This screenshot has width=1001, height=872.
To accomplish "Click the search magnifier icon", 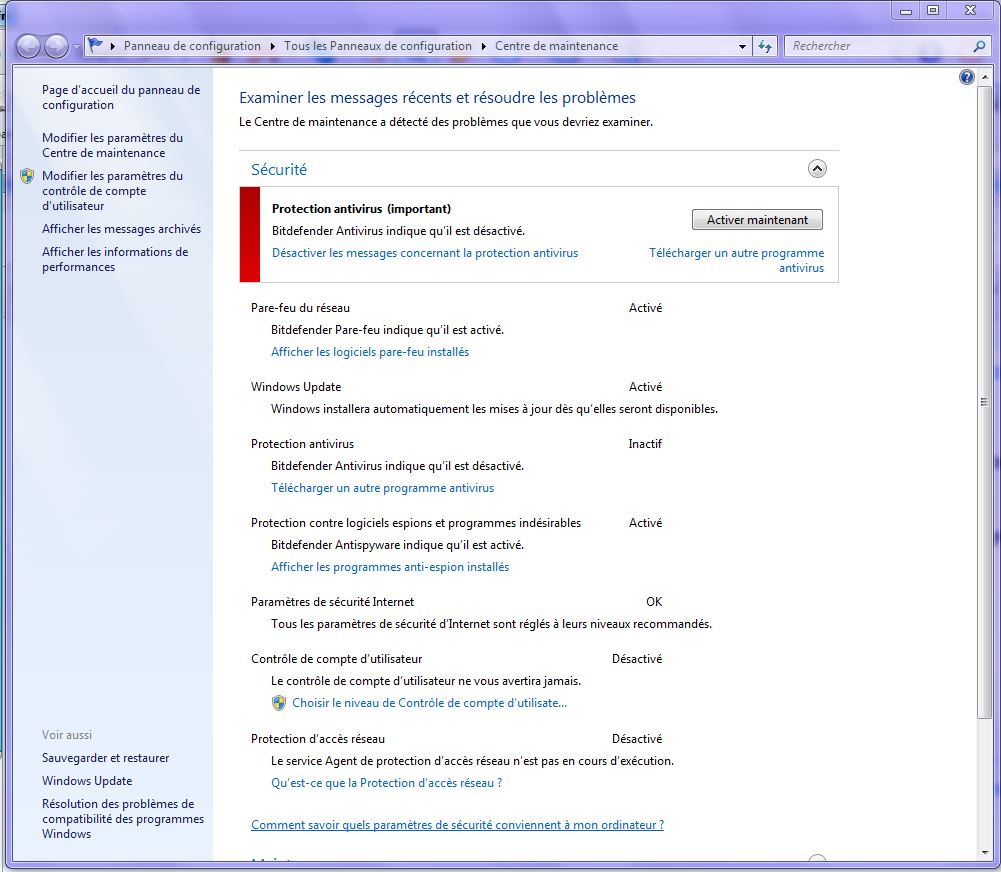I will [979, 46].
